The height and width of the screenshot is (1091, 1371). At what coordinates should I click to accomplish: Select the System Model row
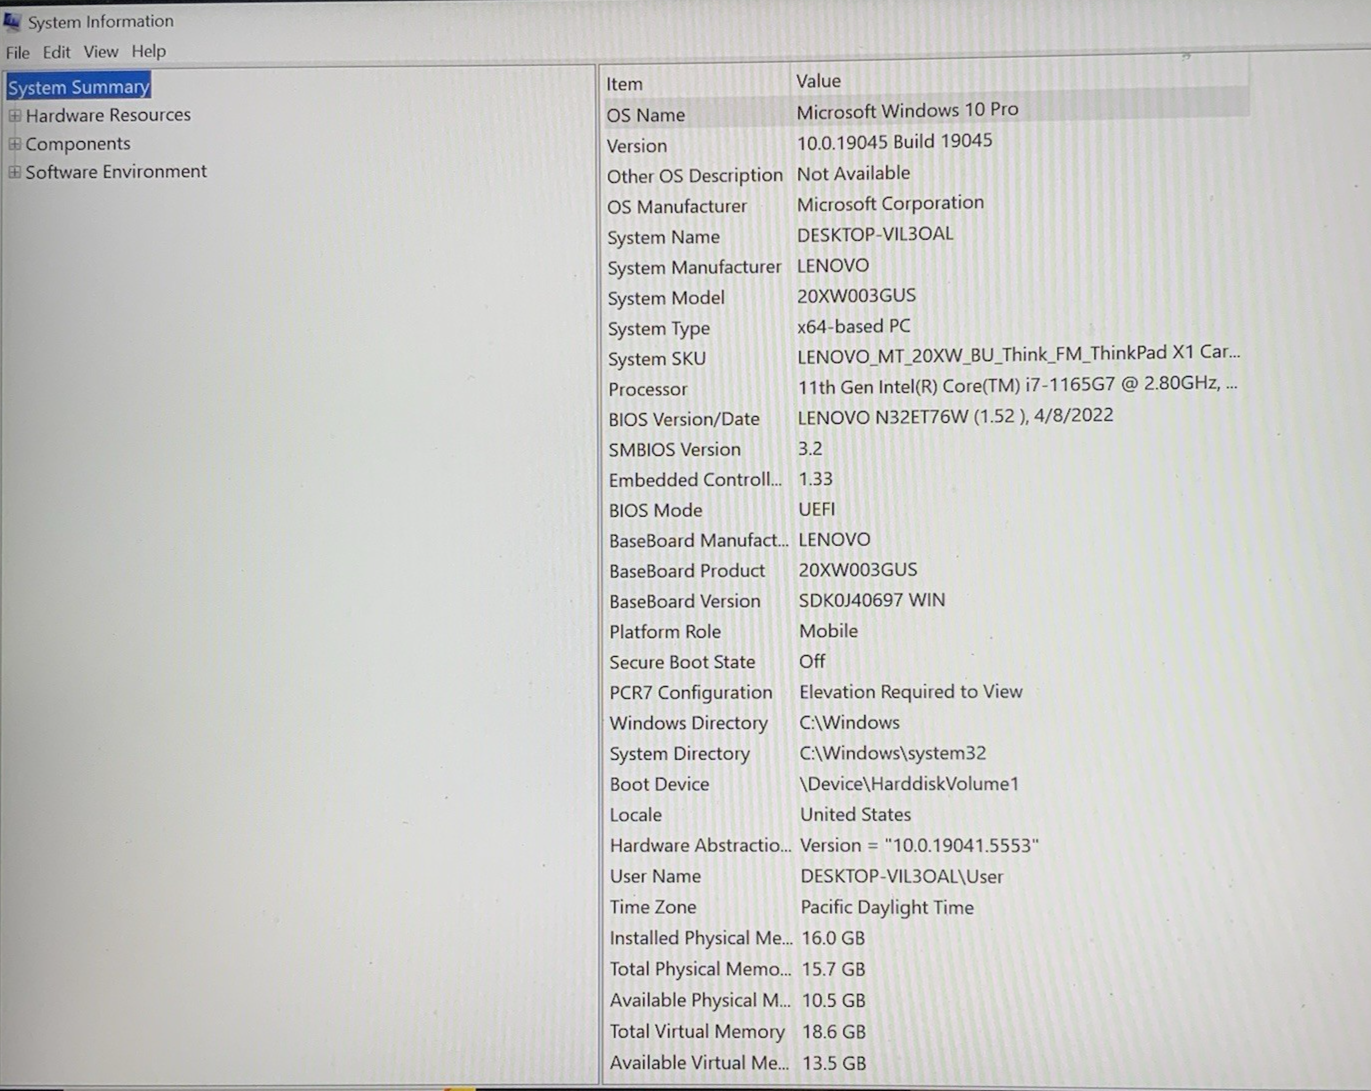(x=666, y=298)
